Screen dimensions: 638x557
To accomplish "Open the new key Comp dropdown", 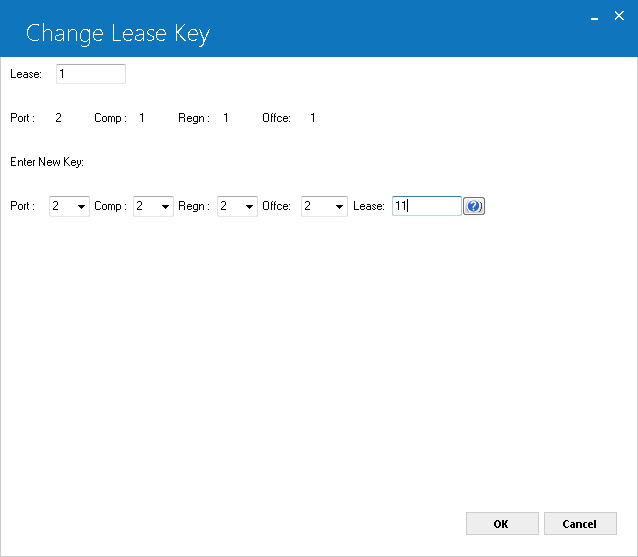I will 153,206.
